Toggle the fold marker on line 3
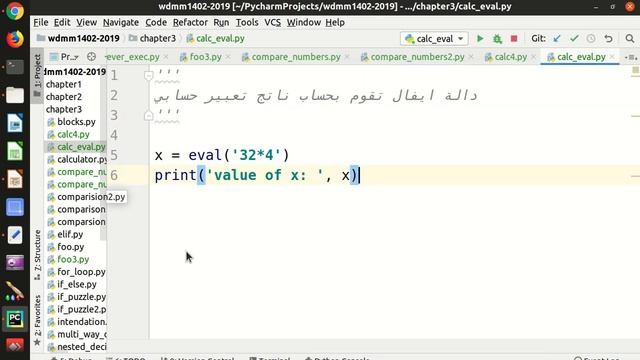 [x=149, y=116]
